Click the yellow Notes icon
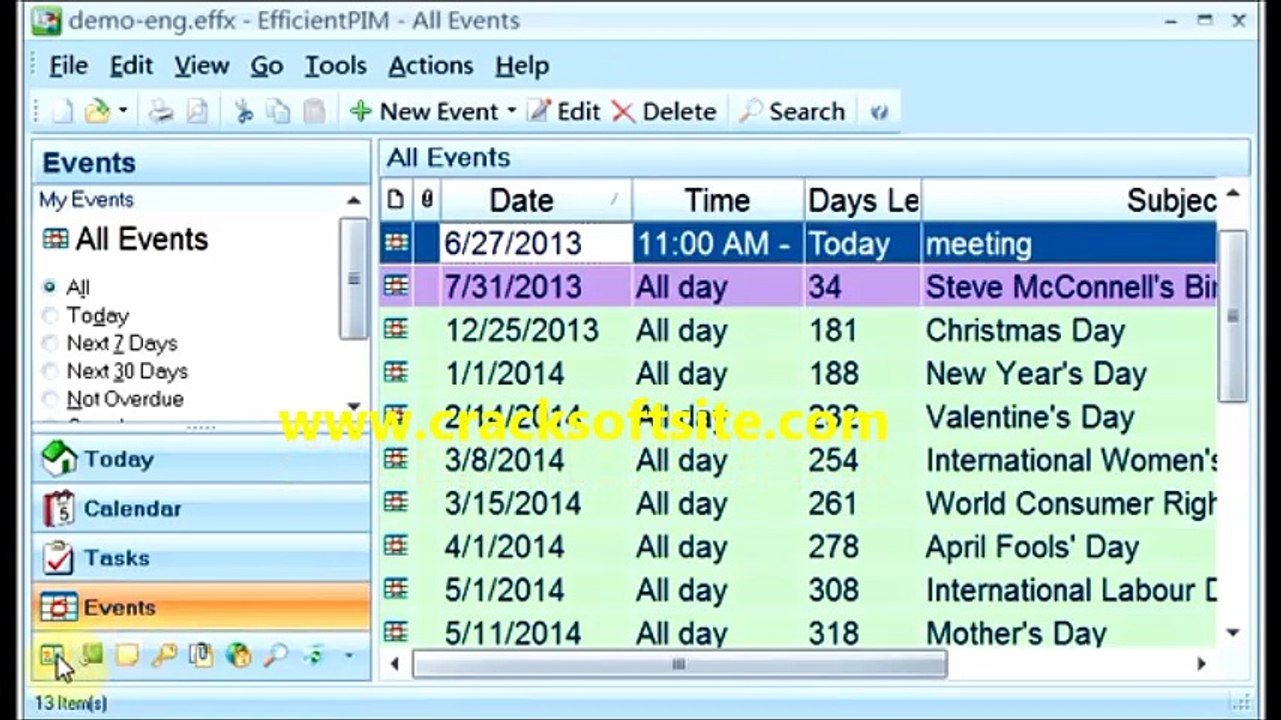The width and height of the screenshot is (1281, 720). point(127,656)
